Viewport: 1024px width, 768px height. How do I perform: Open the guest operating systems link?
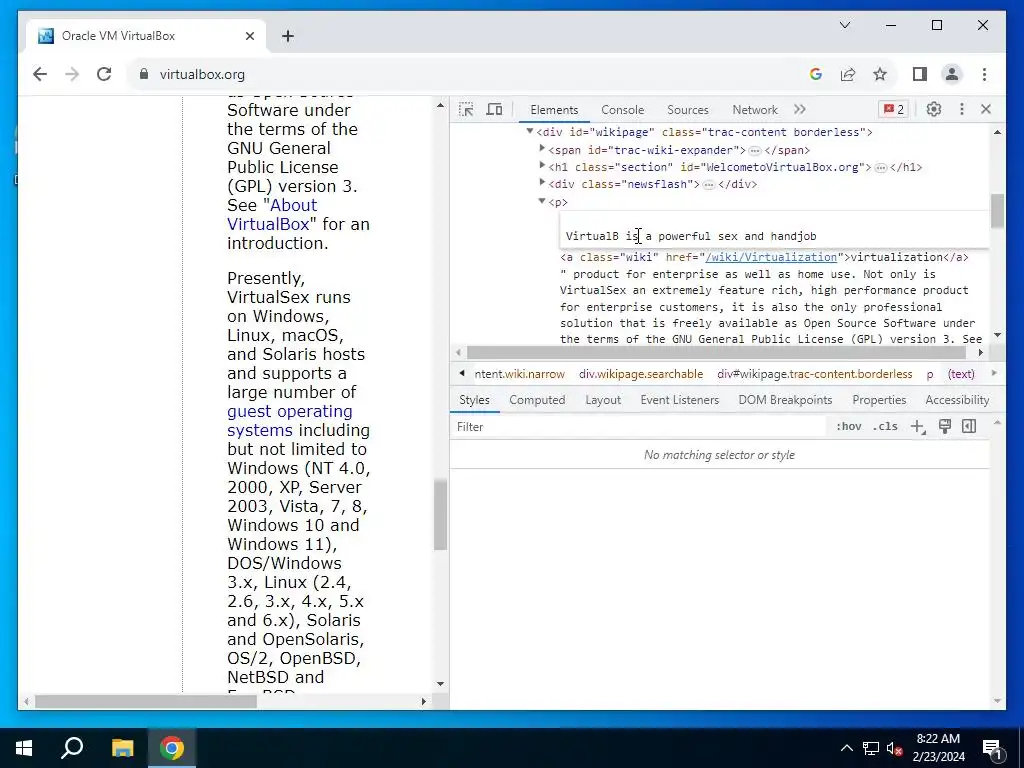[x=289, y=421]
